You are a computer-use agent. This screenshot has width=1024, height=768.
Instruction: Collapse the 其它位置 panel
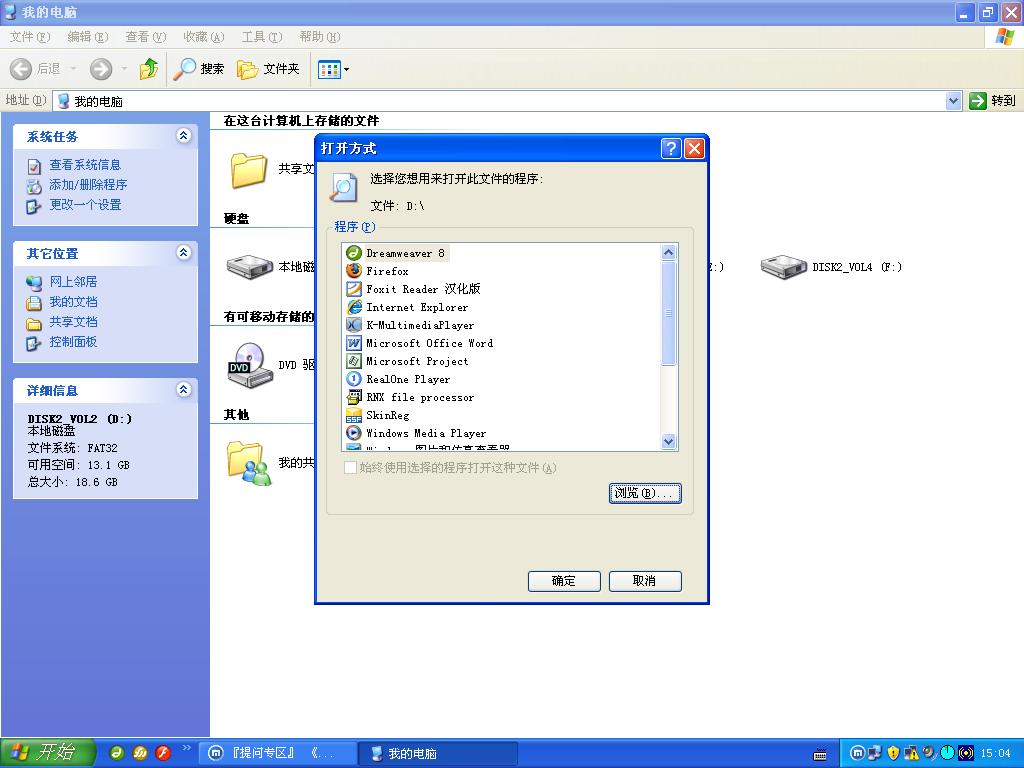[x=184, y=253]
